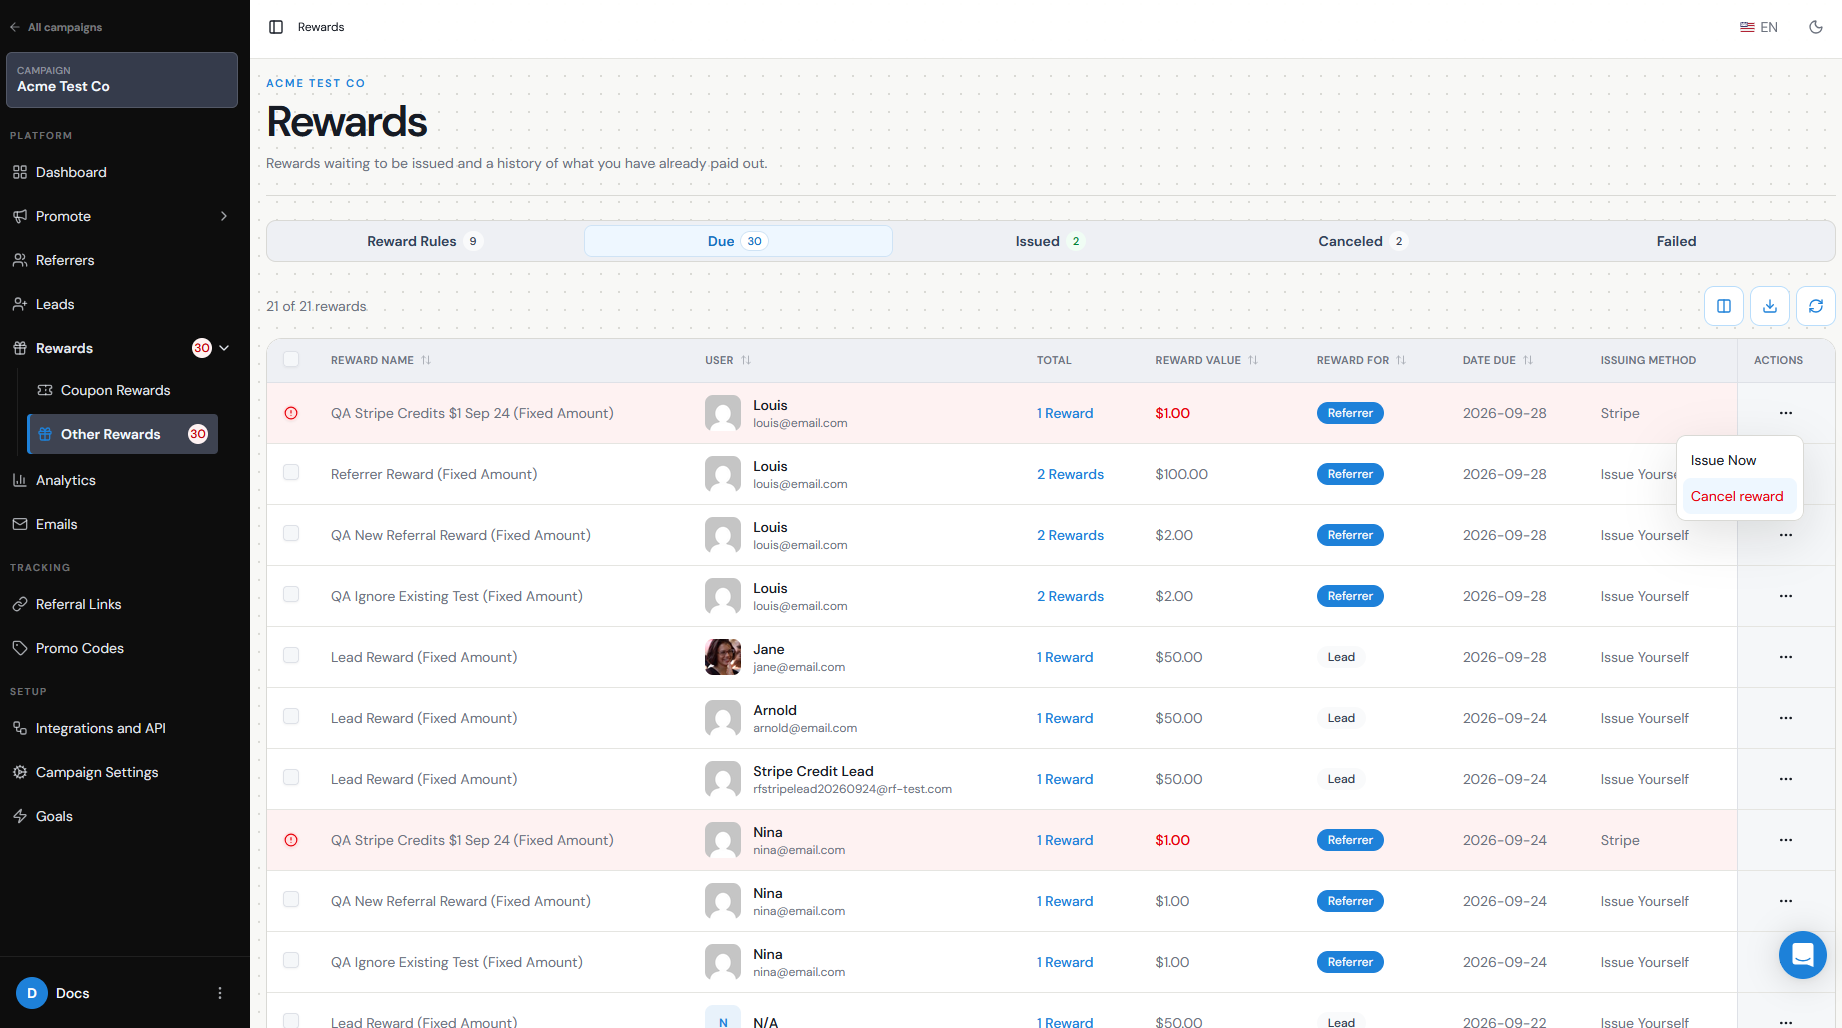Refresh the rewards list
The height and width of the screenshot is (1028, 1842).
(x=1816, y=306)
